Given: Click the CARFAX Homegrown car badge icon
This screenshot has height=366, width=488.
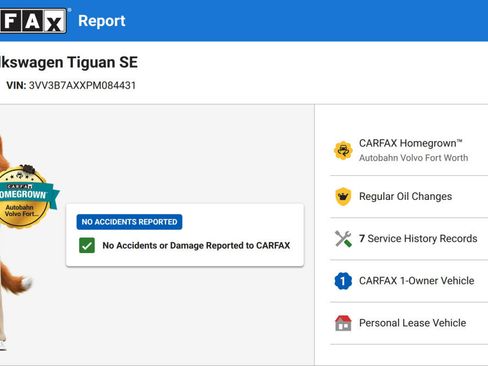Looking at the screenshot, I should pyautogui.click(x=343, y=150).
